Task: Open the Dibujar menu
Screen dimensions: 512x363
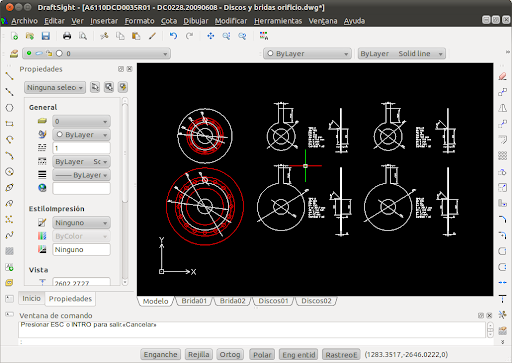Action: 196,21
